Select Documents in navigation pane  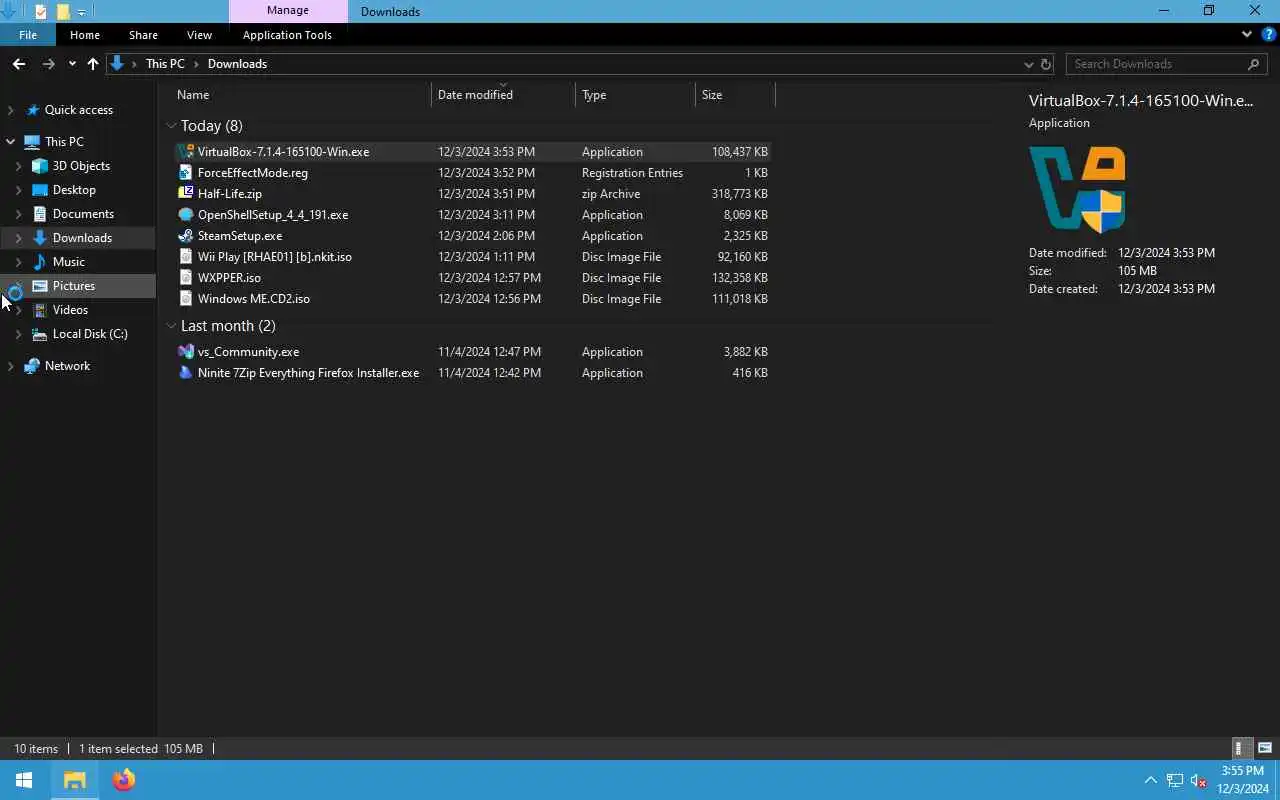pyautogui.click(x=83, y=214)
